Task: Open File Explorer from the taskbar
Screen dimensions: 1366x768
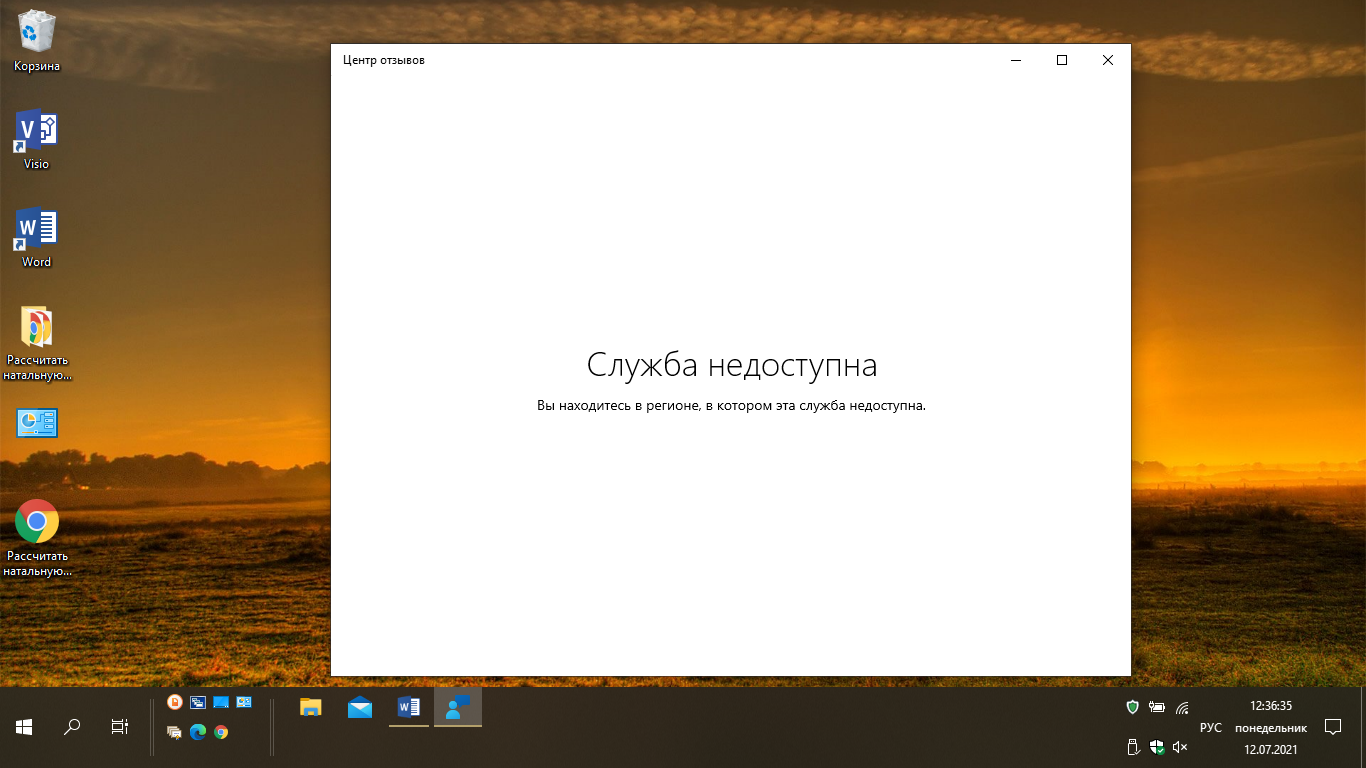Action: [x=311, y=707]
